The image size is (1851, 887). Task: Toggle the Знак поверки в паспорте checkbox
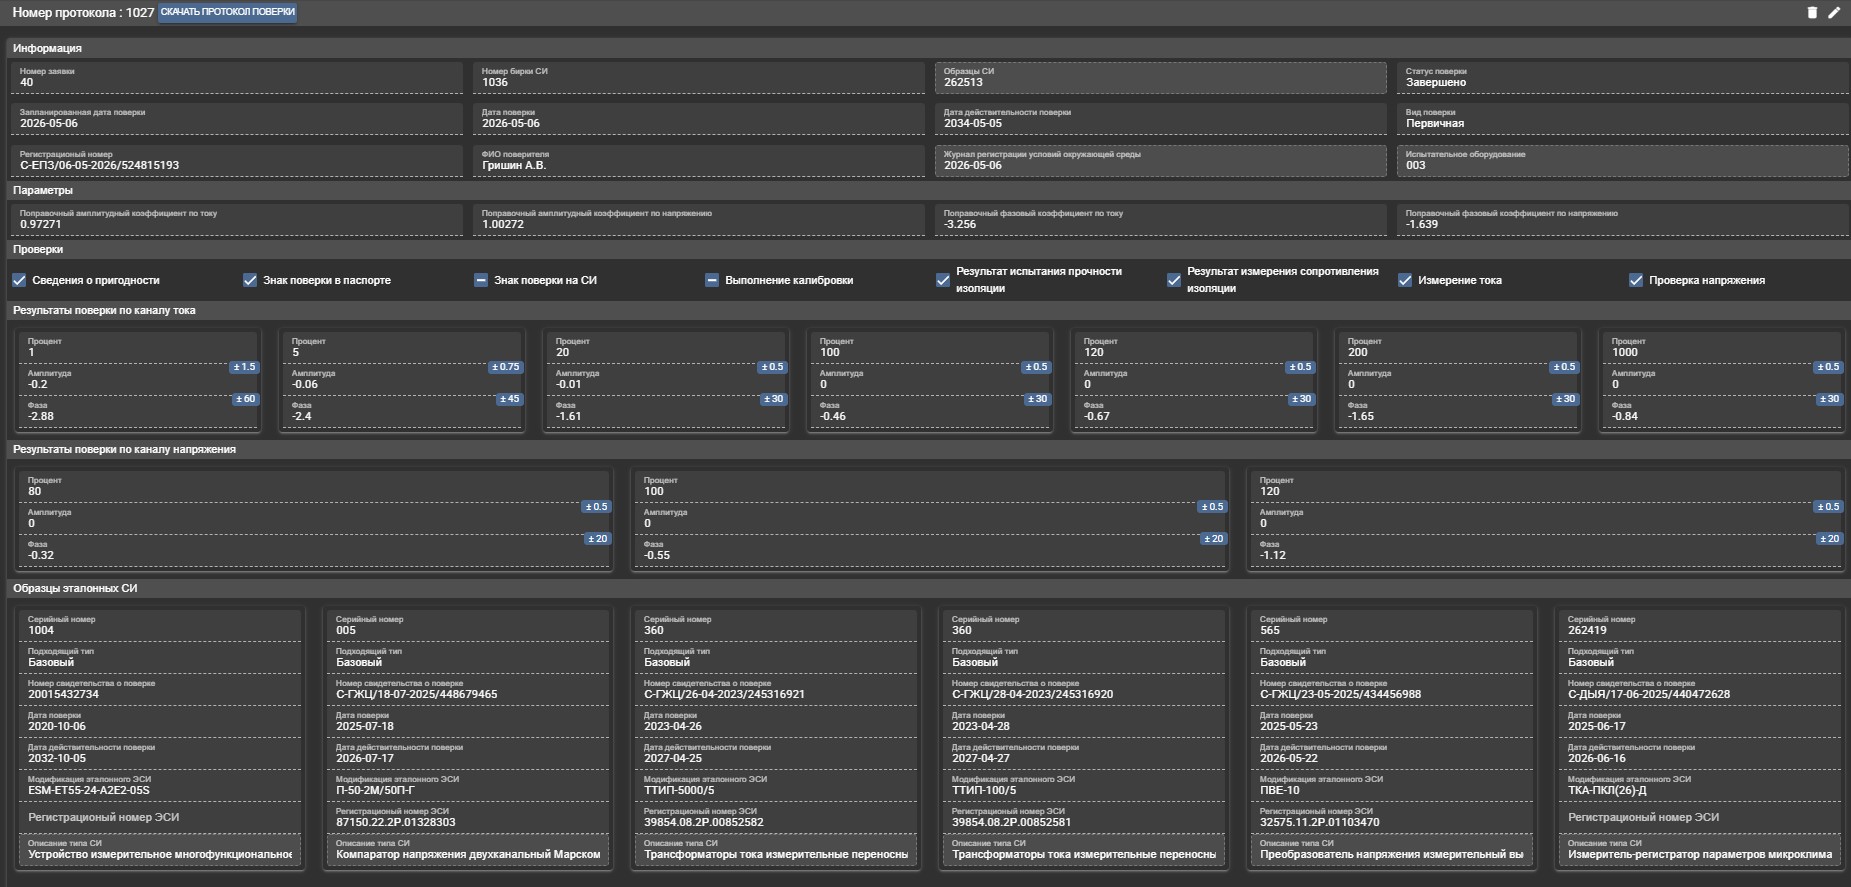point(250,280)
